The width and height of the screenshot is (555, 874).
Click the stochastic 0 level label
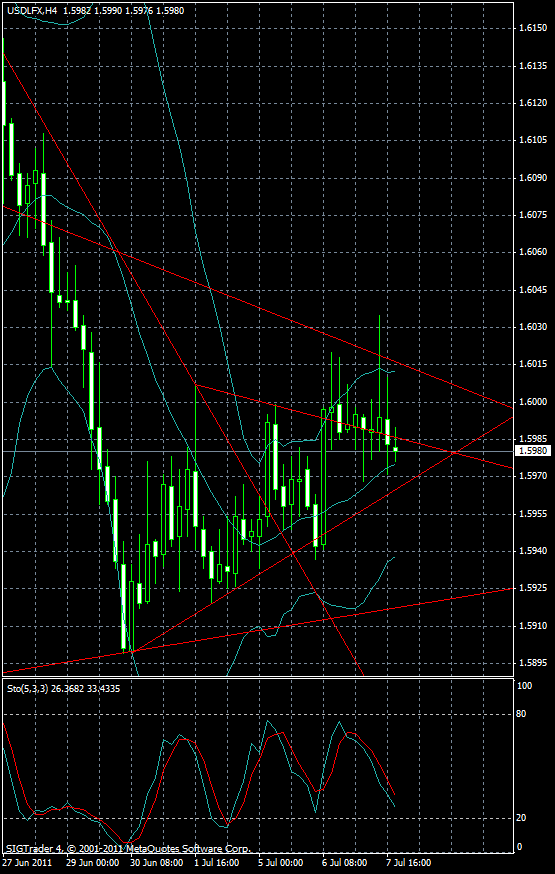point(520,847)
